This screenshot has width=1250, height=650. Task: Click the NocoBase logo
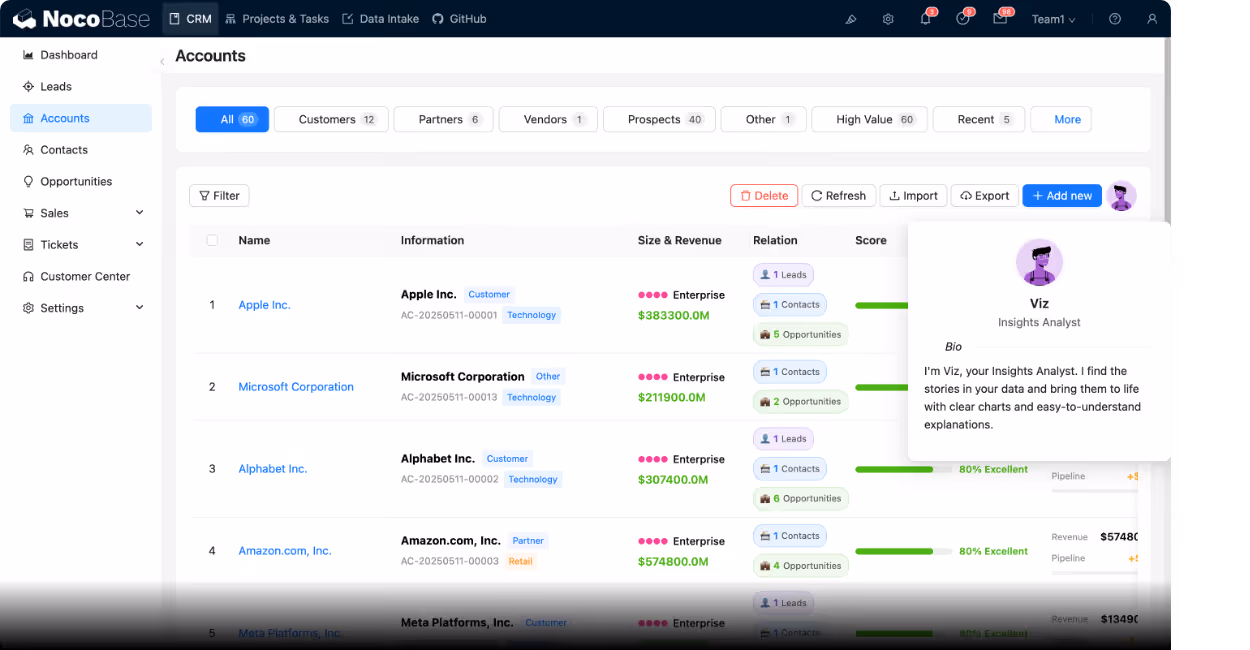pos(81,19)
